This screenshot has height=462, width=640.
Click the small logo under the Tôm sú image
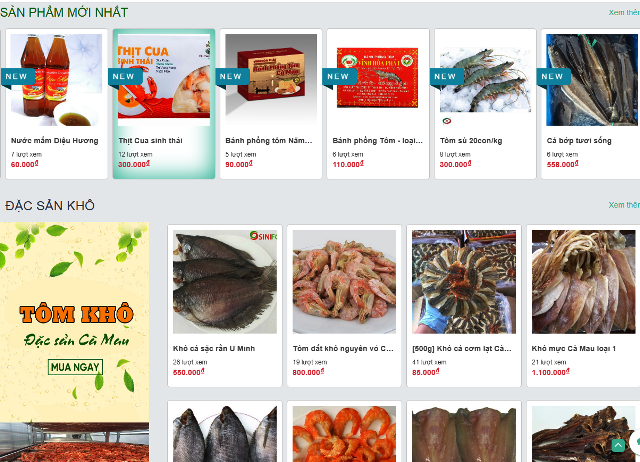pos(447,121)
